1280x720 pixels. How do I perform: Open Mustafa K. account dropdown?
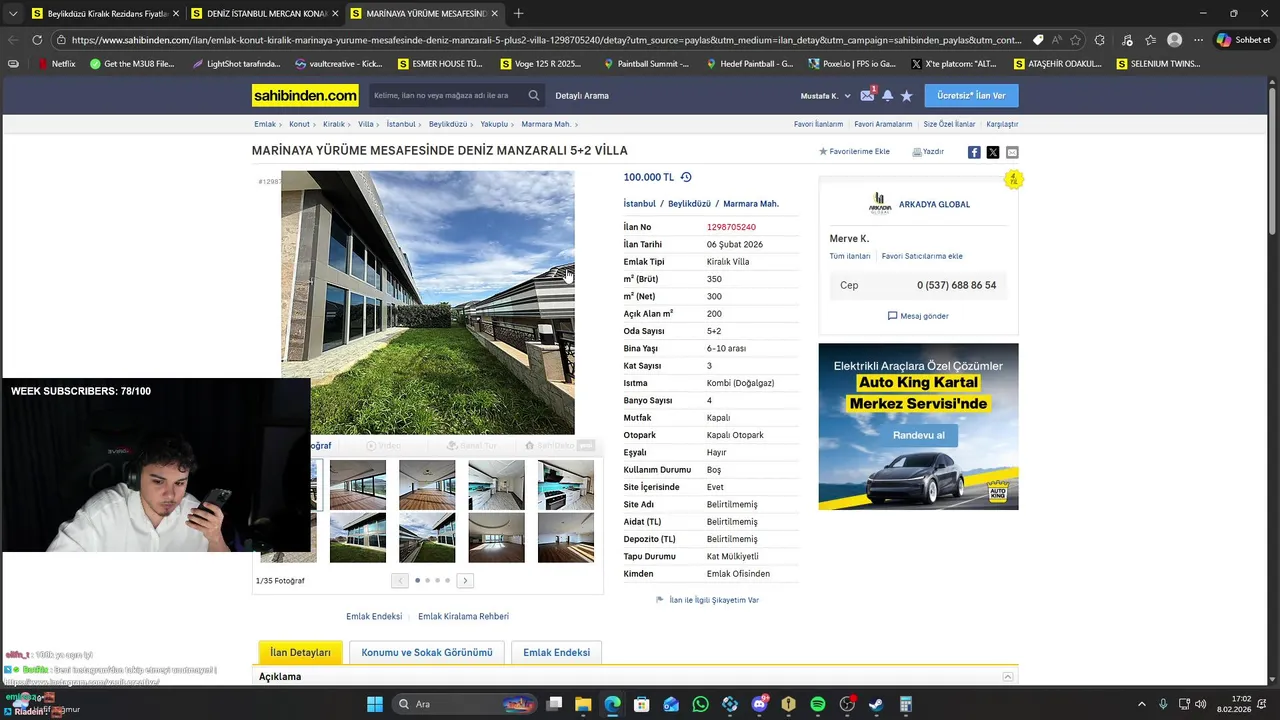click(825, 96)
